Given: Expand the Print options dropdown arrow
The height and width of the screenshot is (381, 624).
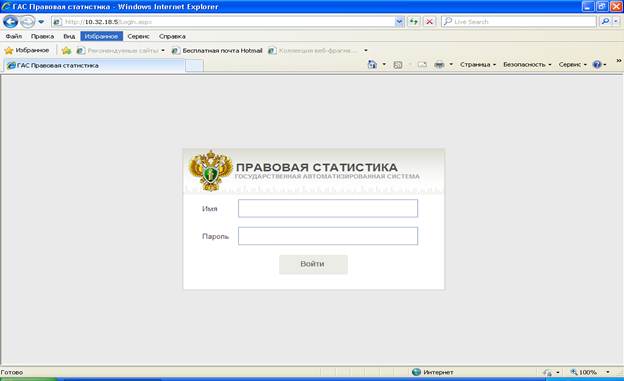Looking at the screenshot, I should [x=451, y=64].
